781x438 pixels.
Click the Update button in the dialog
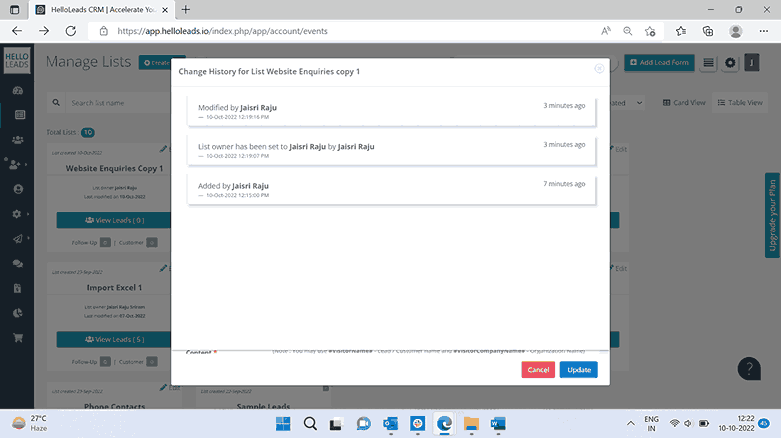point(578,370)
